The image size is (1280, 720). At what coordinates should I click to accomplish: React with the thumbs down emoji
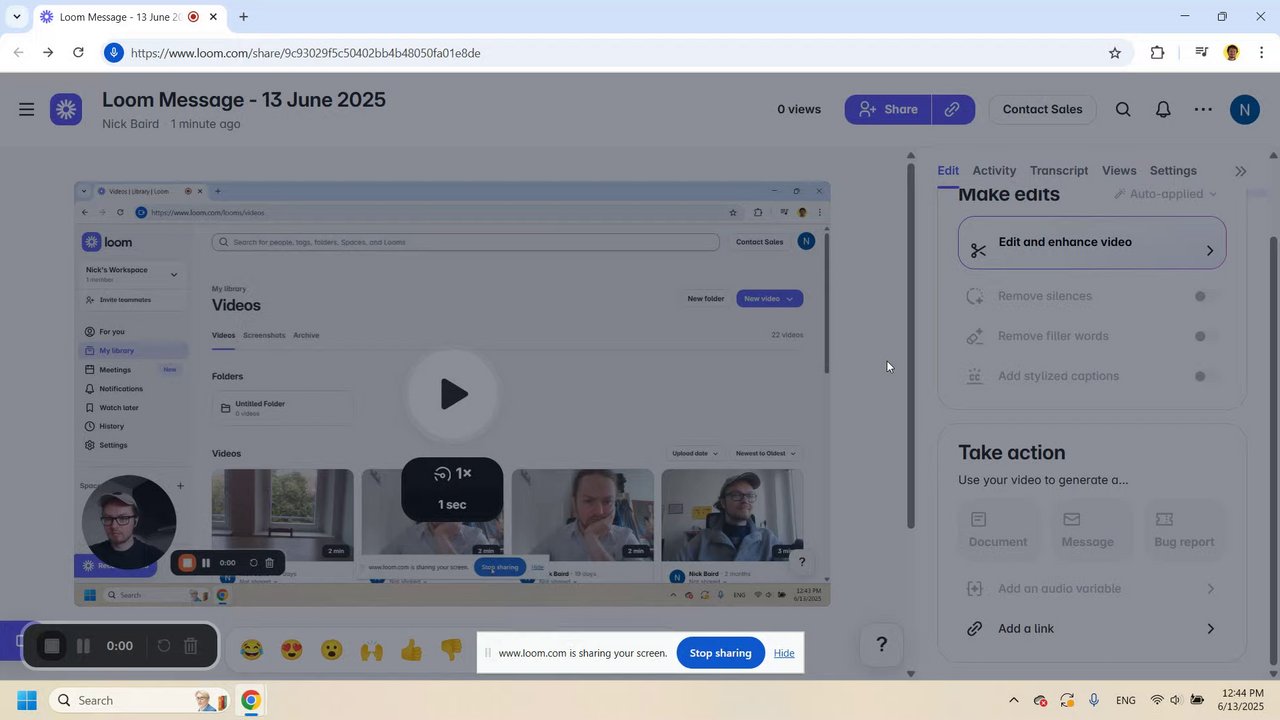point(451,650)
